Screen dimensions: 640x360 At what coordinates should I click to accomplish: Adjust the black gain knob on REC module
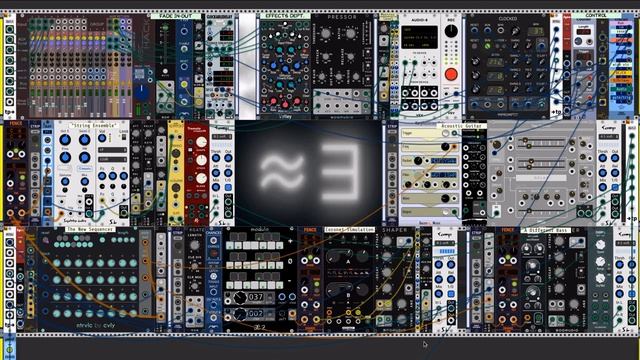451,31
